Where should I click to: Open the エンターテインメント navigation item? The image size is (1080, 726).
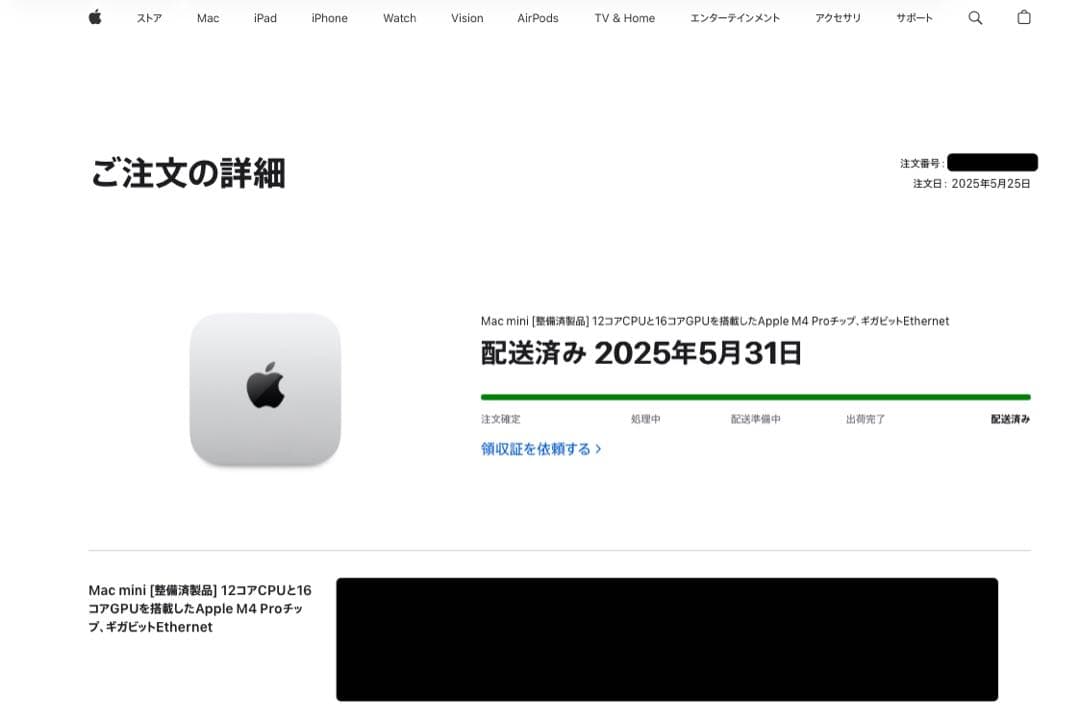point(735,17)
